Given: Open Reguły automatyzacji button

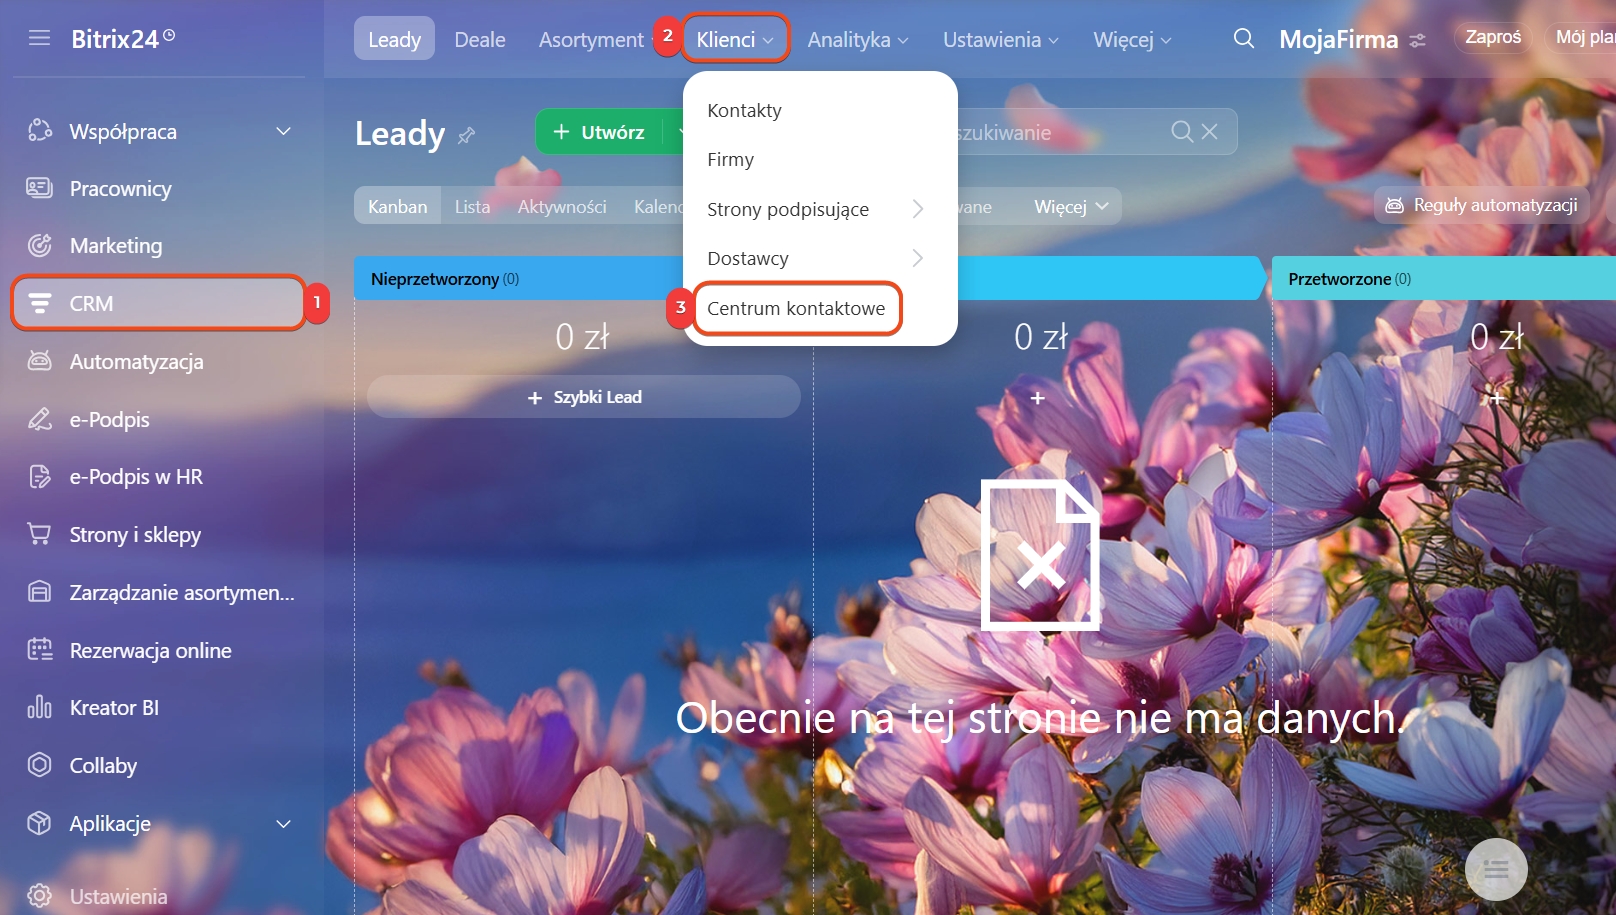Looking at the screenshot, I should pos(1481,205).
